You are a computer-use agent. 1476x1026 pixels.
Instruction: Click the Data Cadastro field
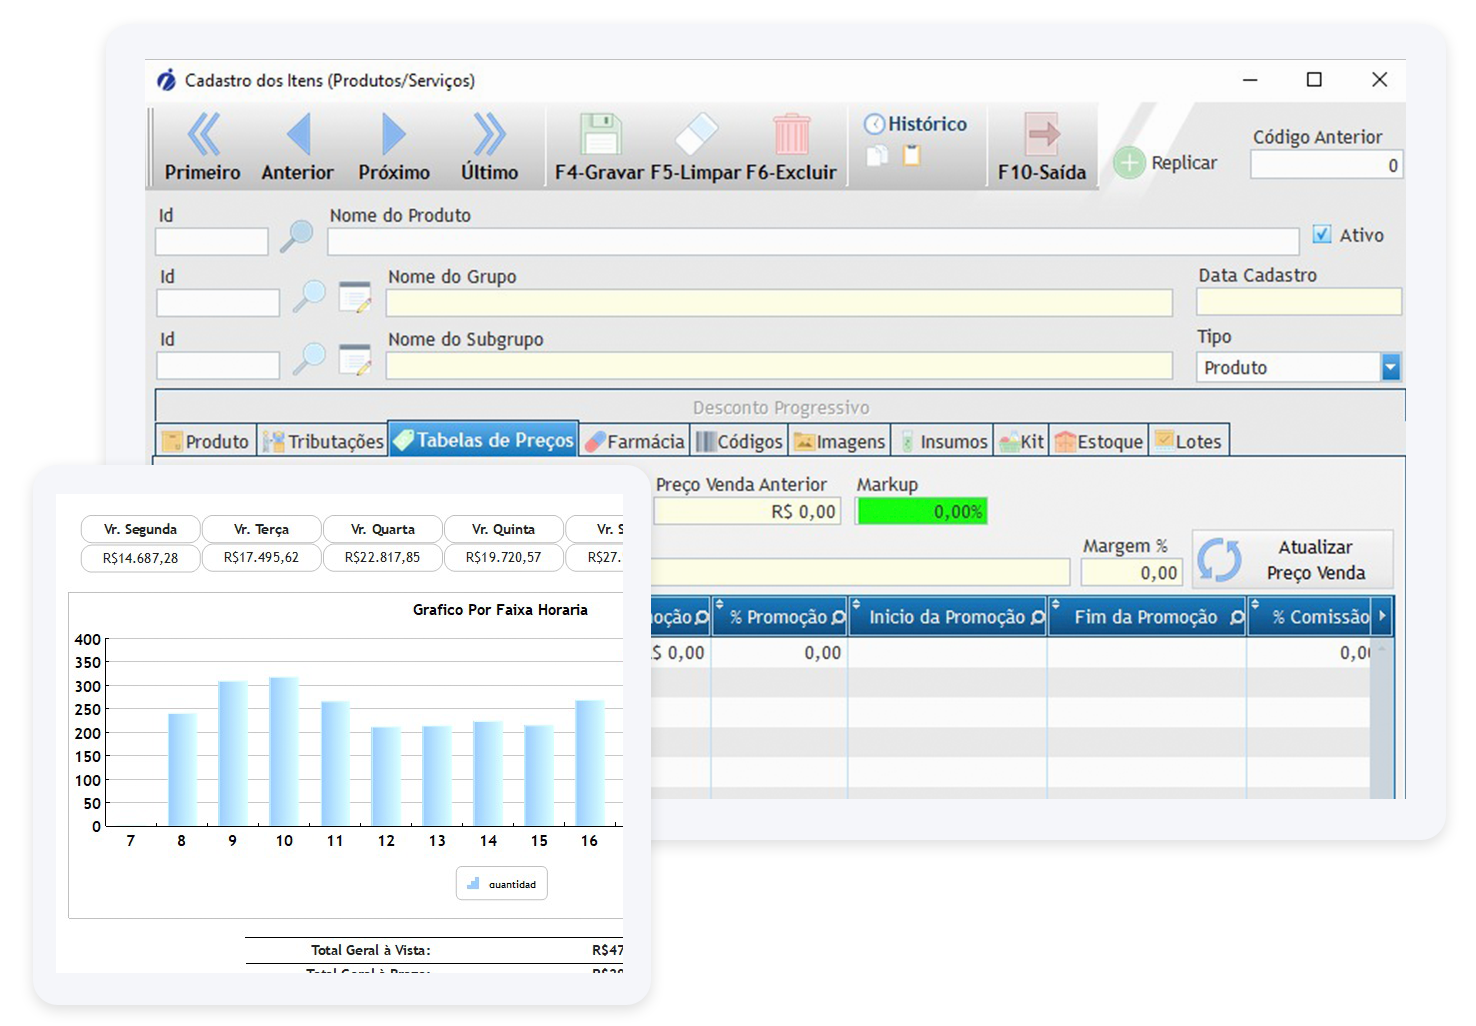1299,301
